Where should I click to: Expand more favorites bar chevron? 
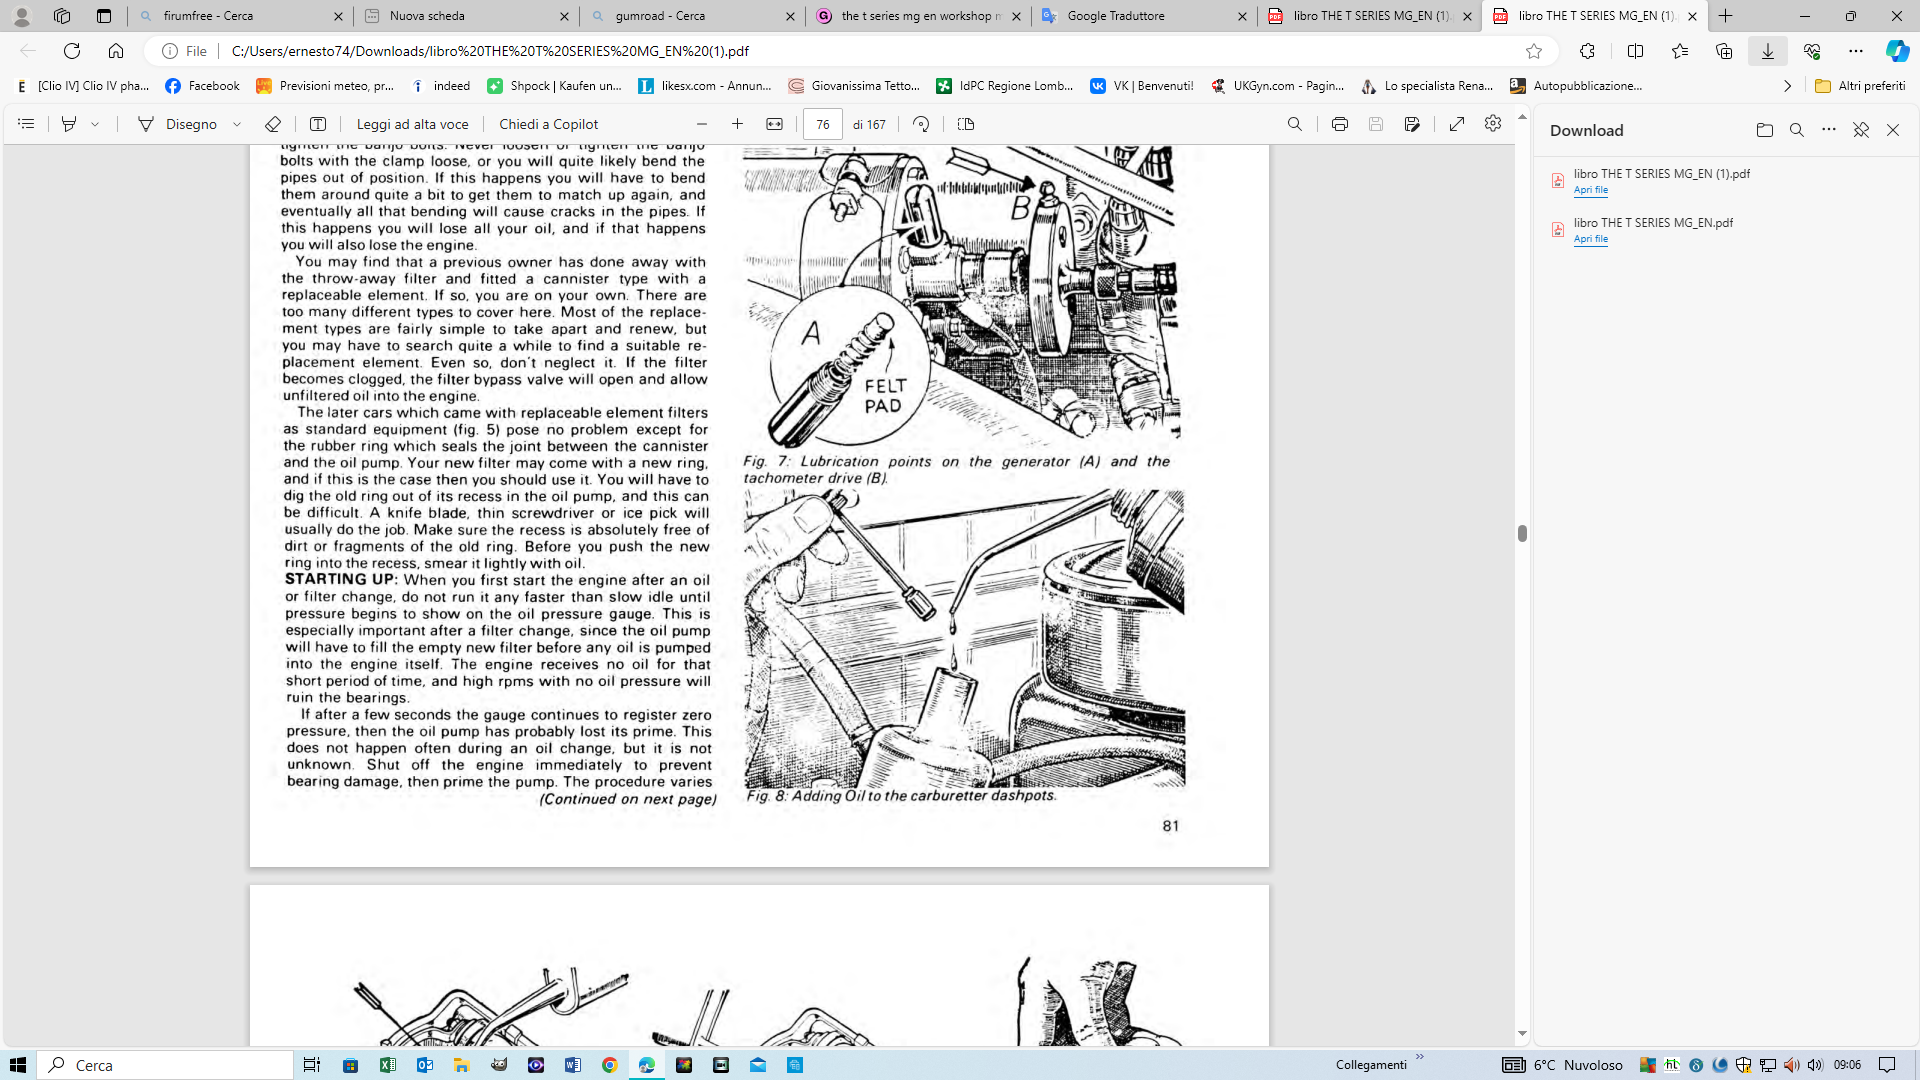coord(1787,86)
